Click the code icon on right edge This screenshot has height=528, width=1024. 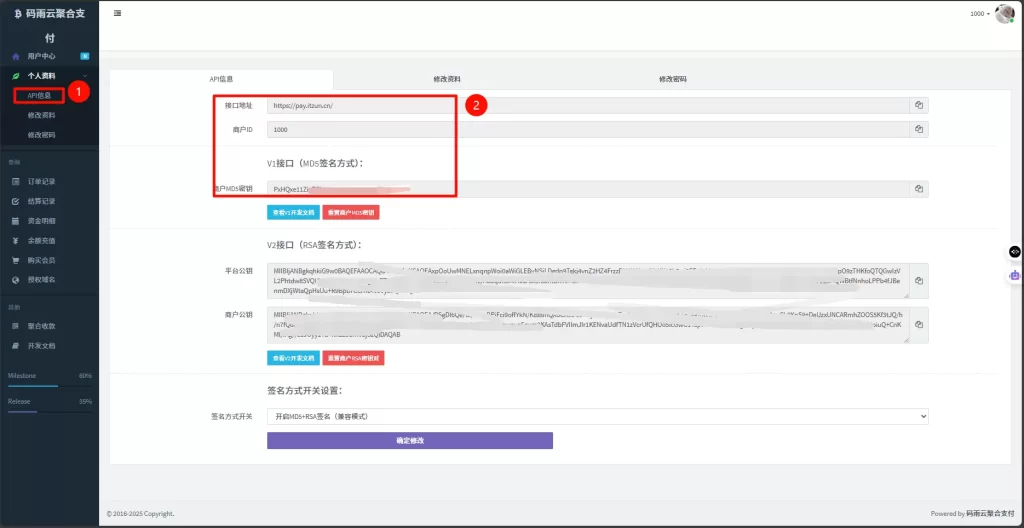[x=1014, y=252]
